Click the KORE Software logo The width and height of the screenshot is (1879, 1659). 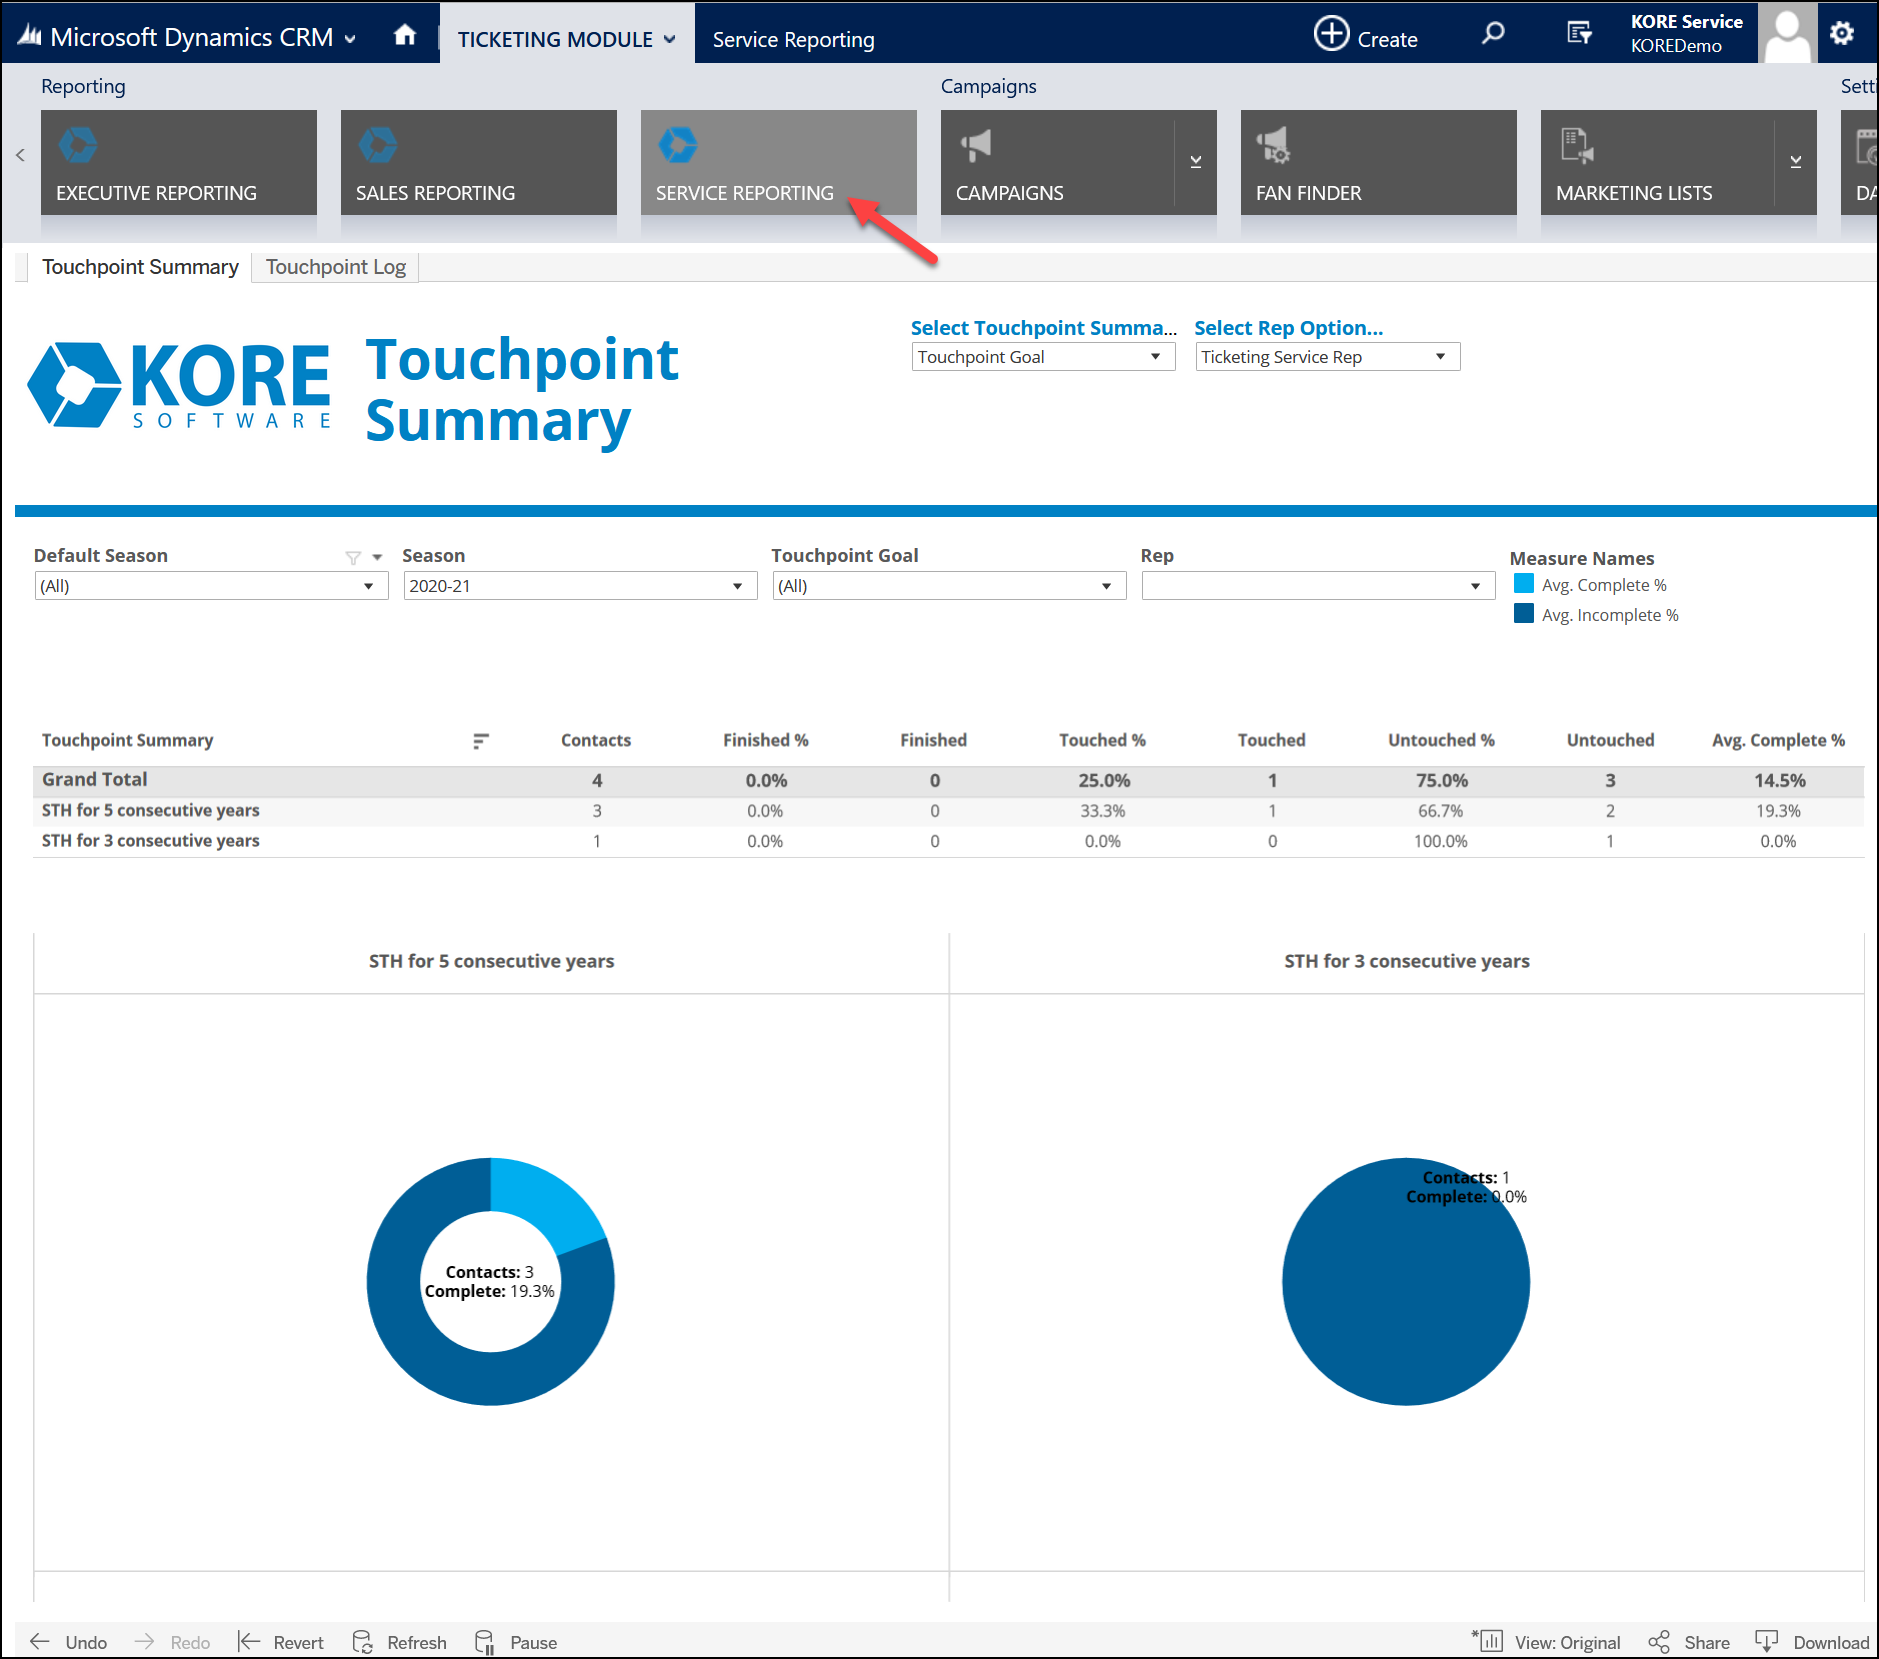pos(179,385)
